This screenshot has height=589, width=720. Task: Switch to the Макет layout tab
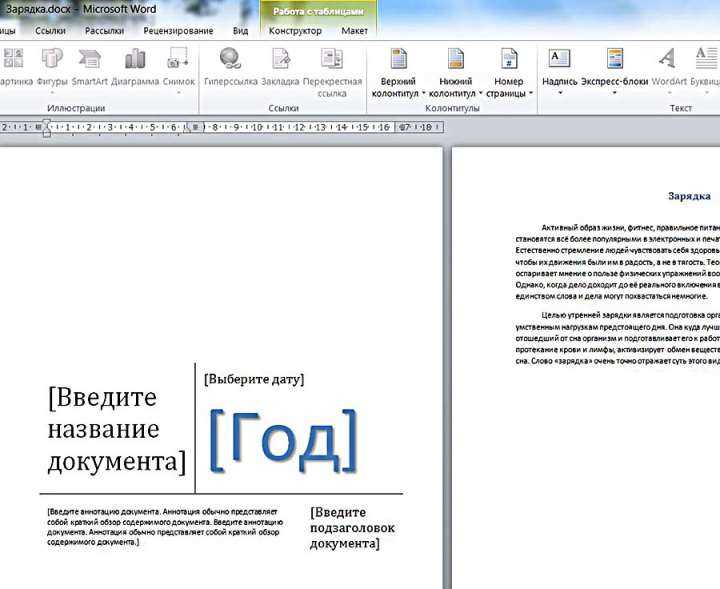(354, 31)
